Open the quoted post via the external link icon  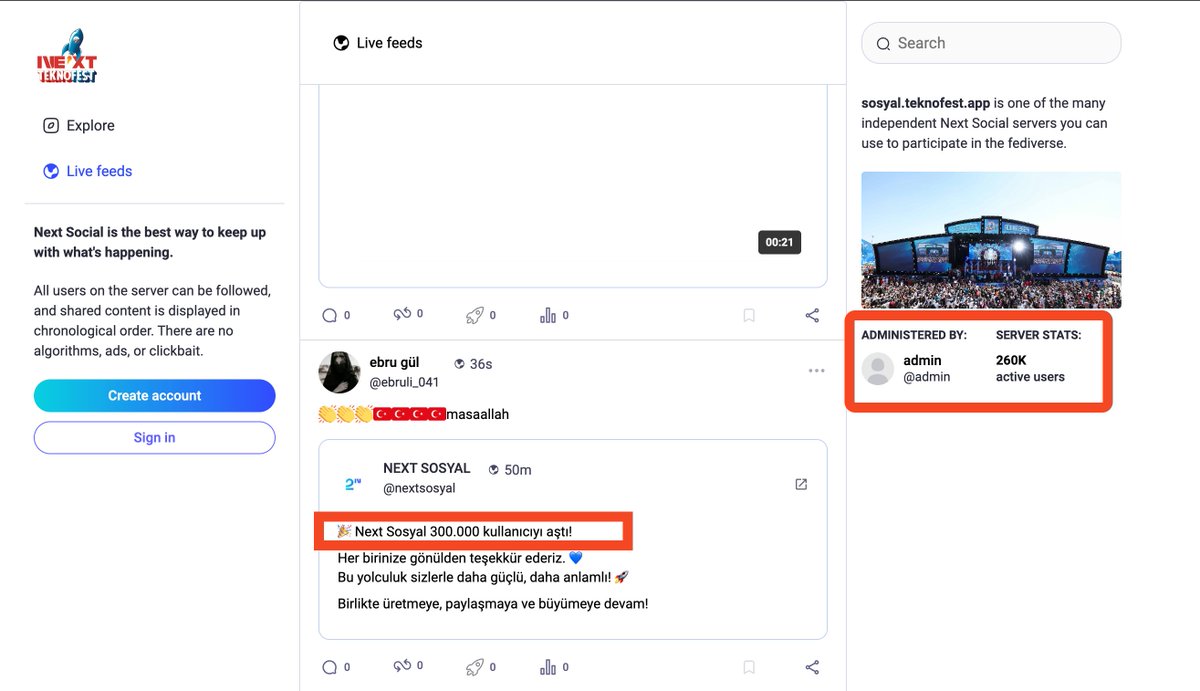801,484
